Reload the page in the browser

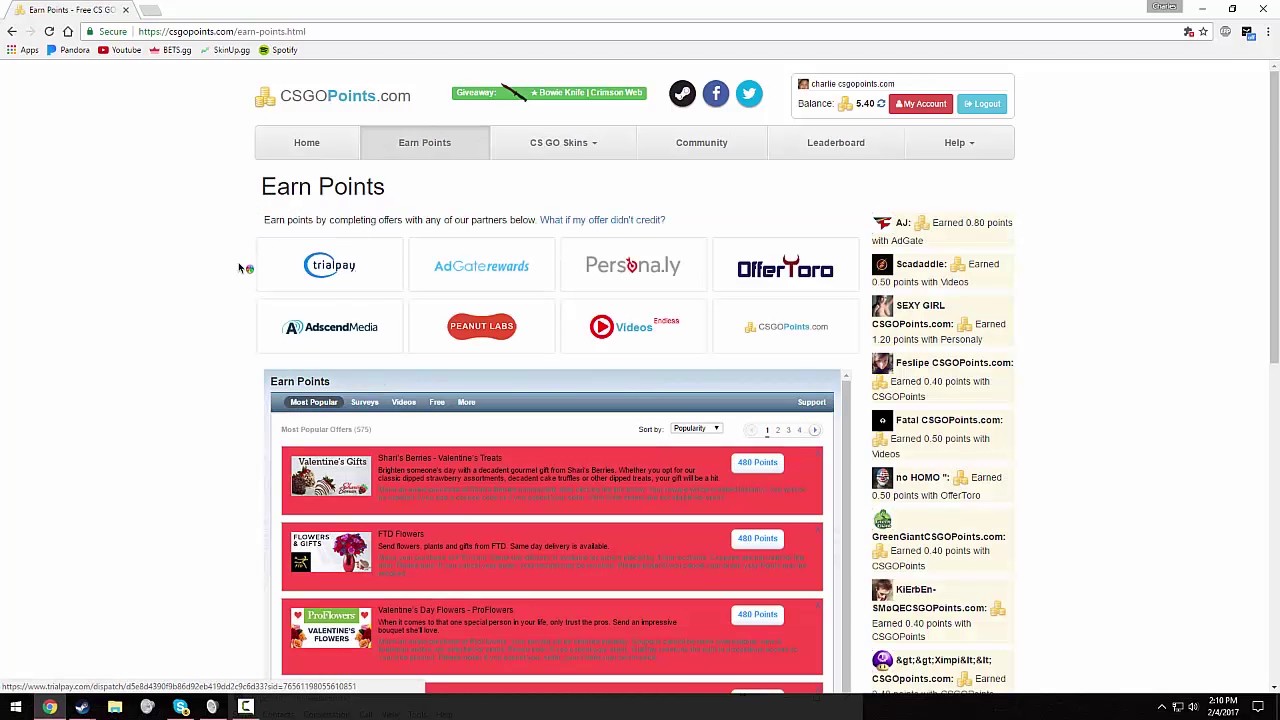(49, 32)
